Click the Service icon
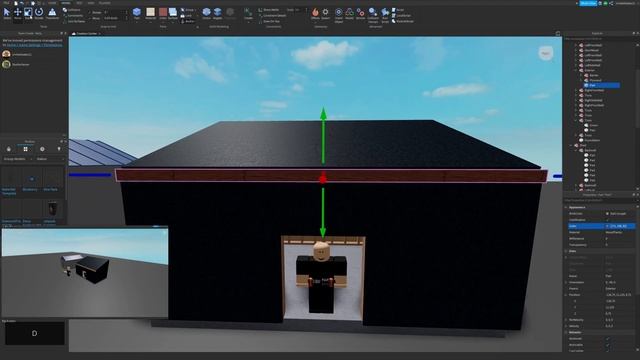 [360, 13]
